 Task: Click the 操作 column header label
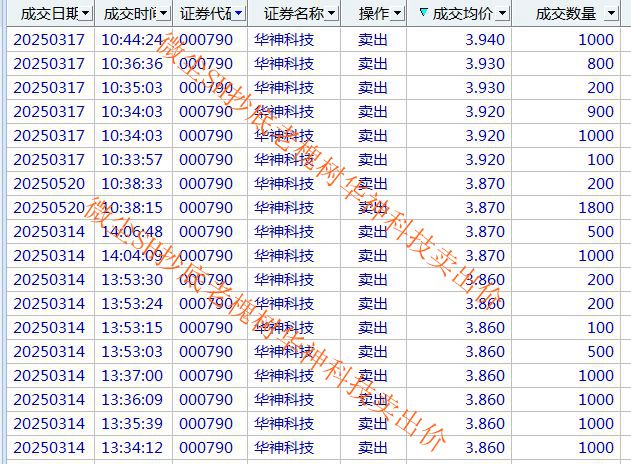pyautogui.click(x=374, y=14)
